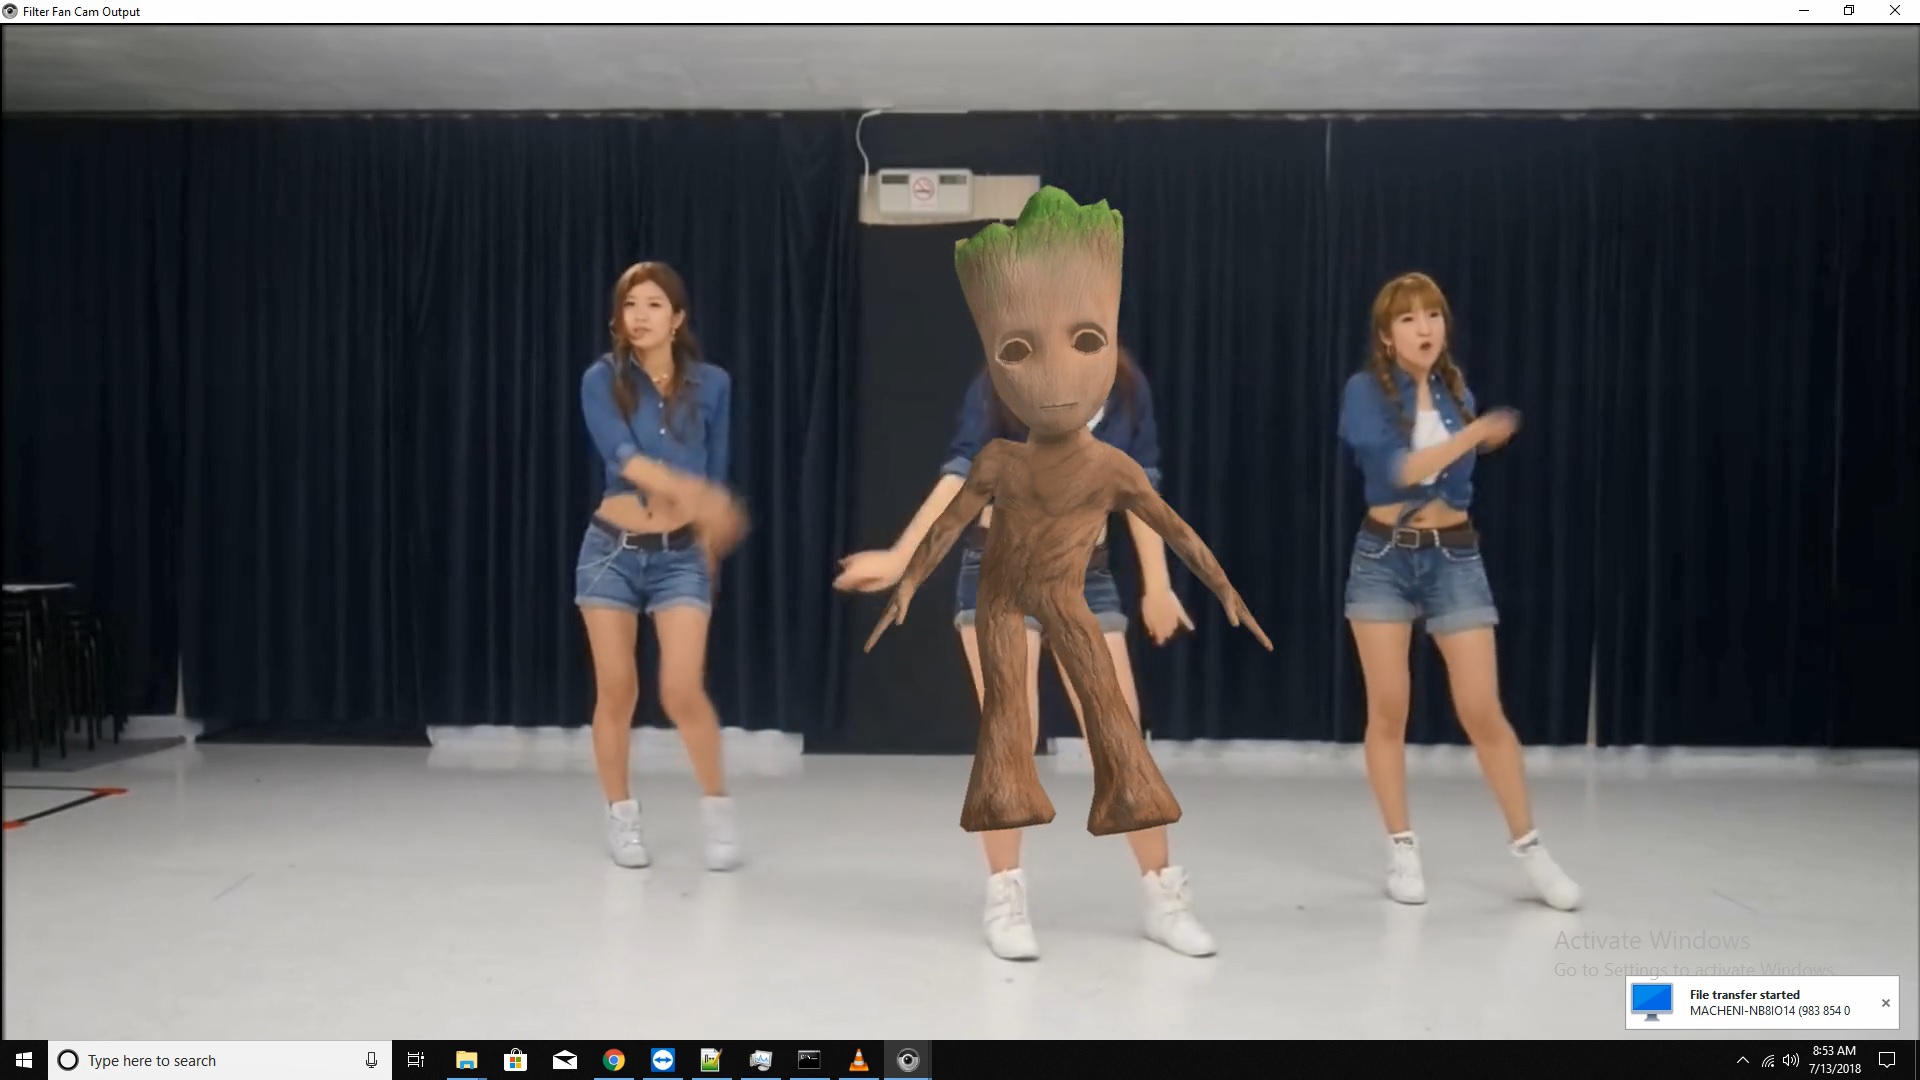Open the performance monitor icon in taskbar

pos(760,1060)
